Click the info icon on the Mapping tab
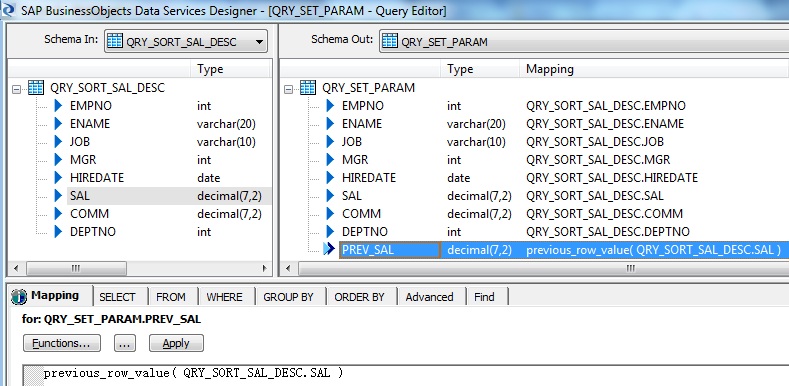 tap(19, 296)
